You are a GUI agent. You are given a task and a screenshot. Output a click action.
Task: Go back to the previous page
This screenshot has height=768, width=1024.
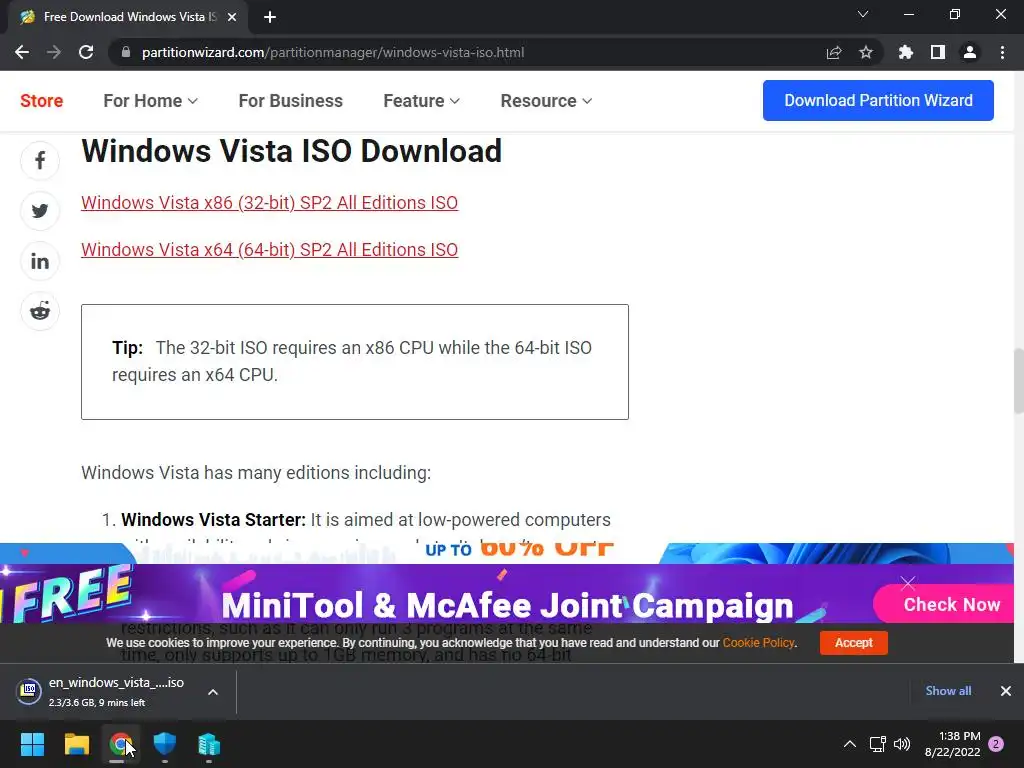point(22,52)
